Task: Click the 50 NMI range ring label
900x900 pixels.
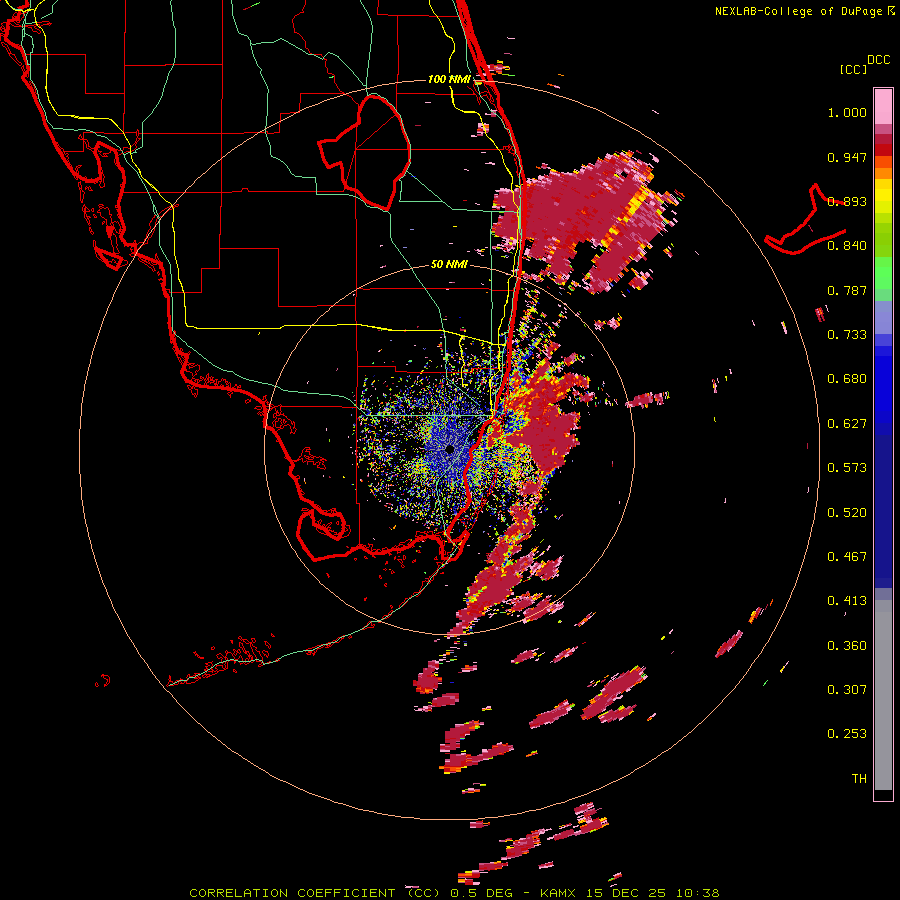Action: click(x=449, y=265)
